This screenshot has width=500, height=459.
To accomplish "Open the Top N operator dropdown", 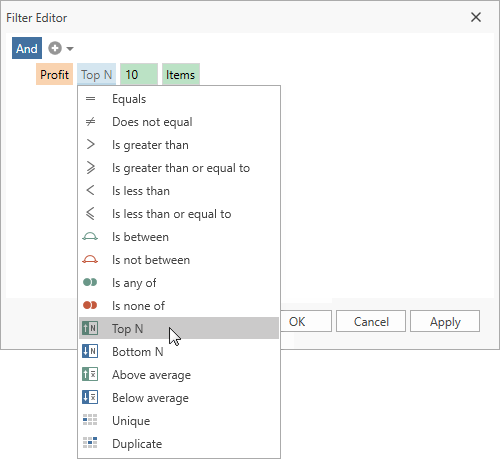I will [x=96, y=74].
